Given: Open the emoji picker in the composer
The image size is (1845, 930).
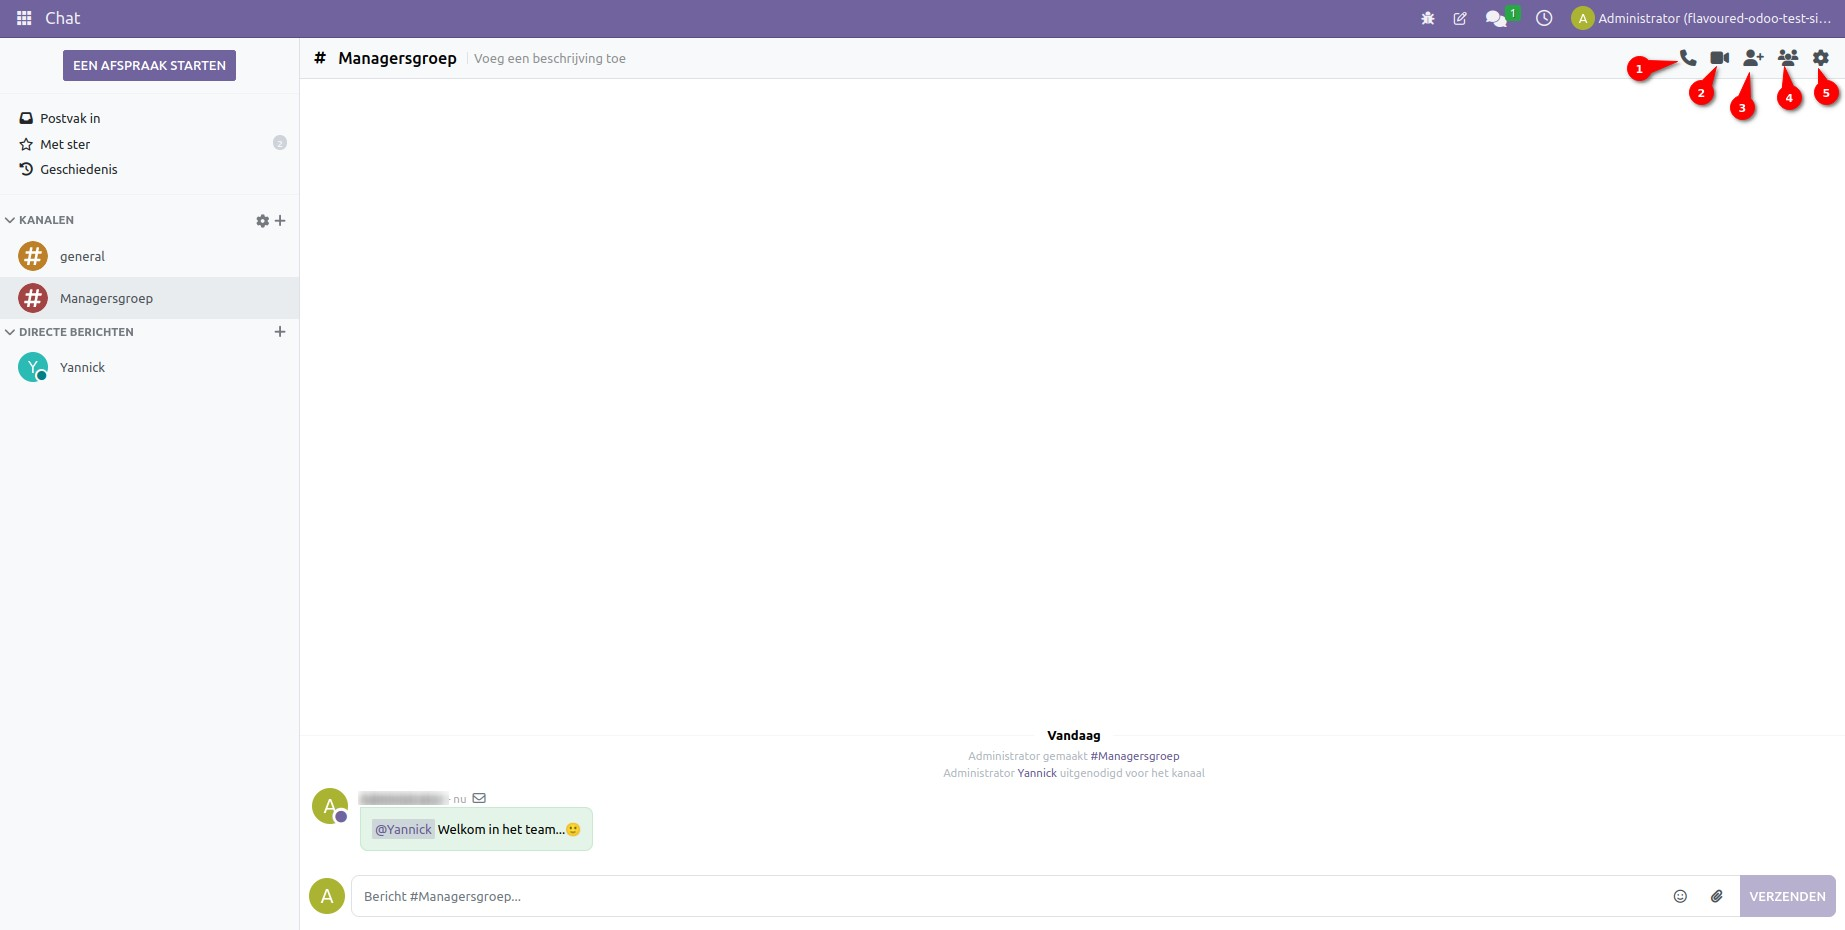Looking at the screenshot, I should click(1680, 896).
